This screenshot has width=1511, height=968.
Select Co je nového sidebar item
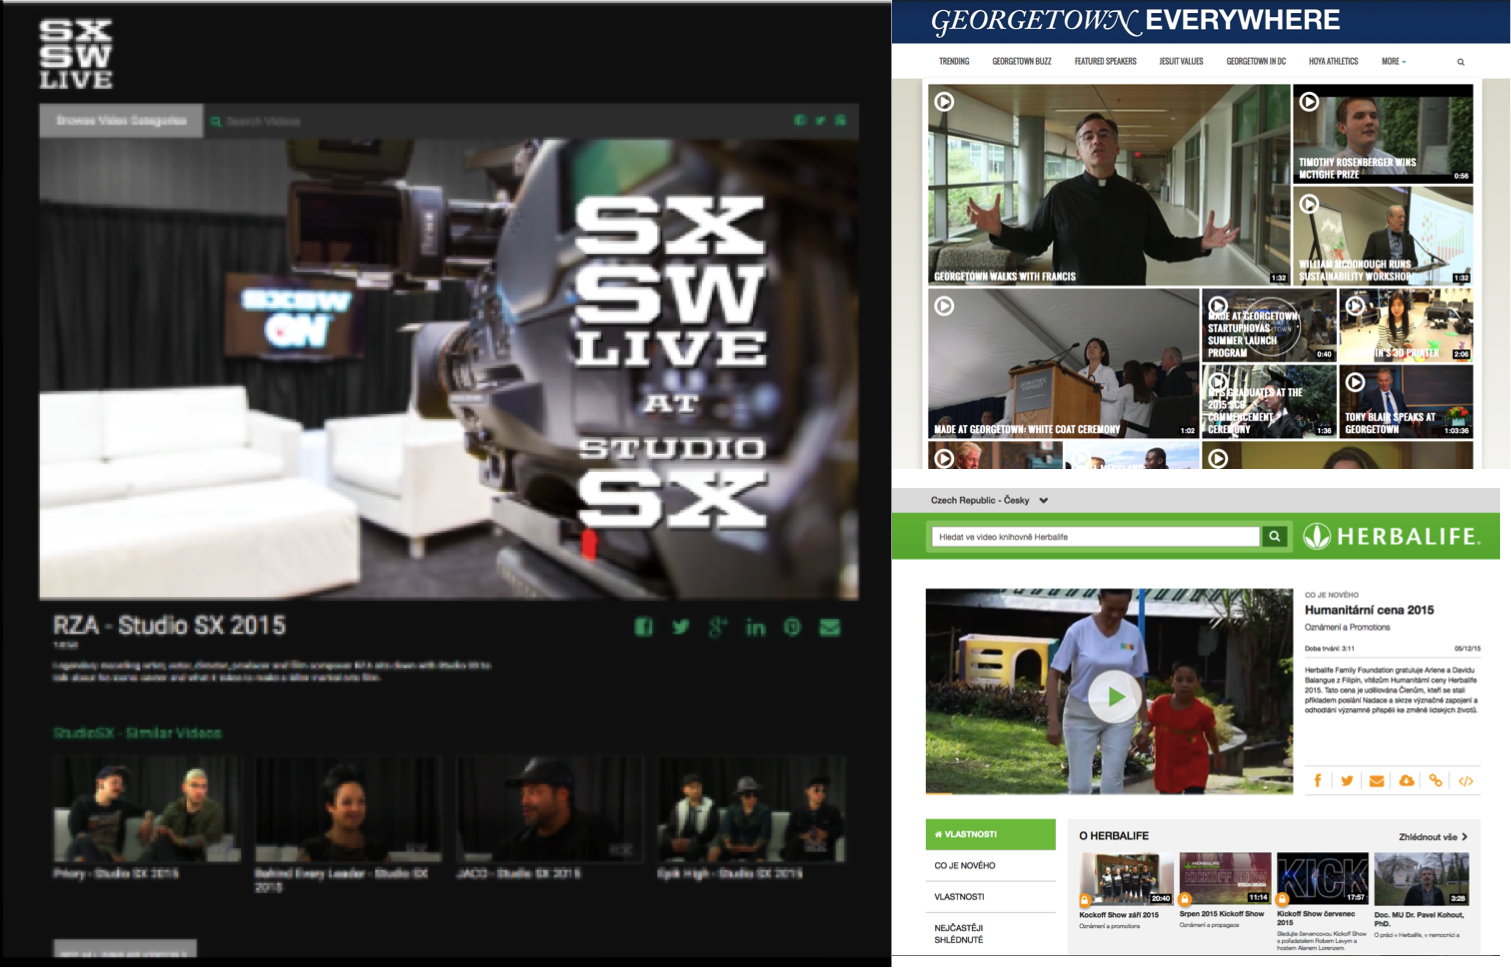click(x=990, y=866)
